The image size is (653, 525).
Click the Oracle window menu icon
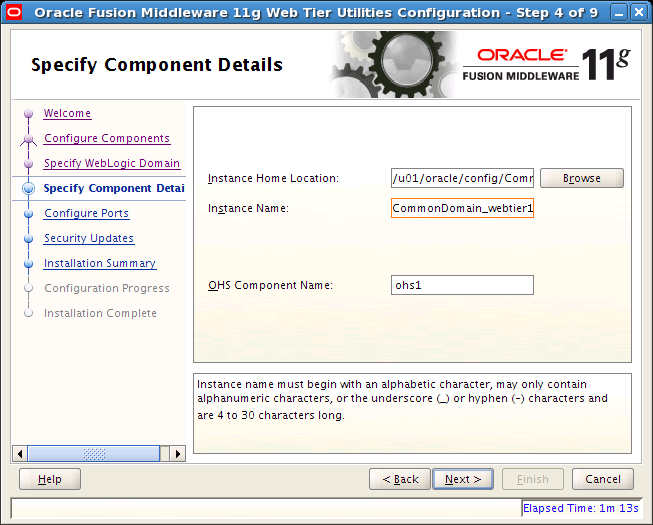click(x=14, y=12)
